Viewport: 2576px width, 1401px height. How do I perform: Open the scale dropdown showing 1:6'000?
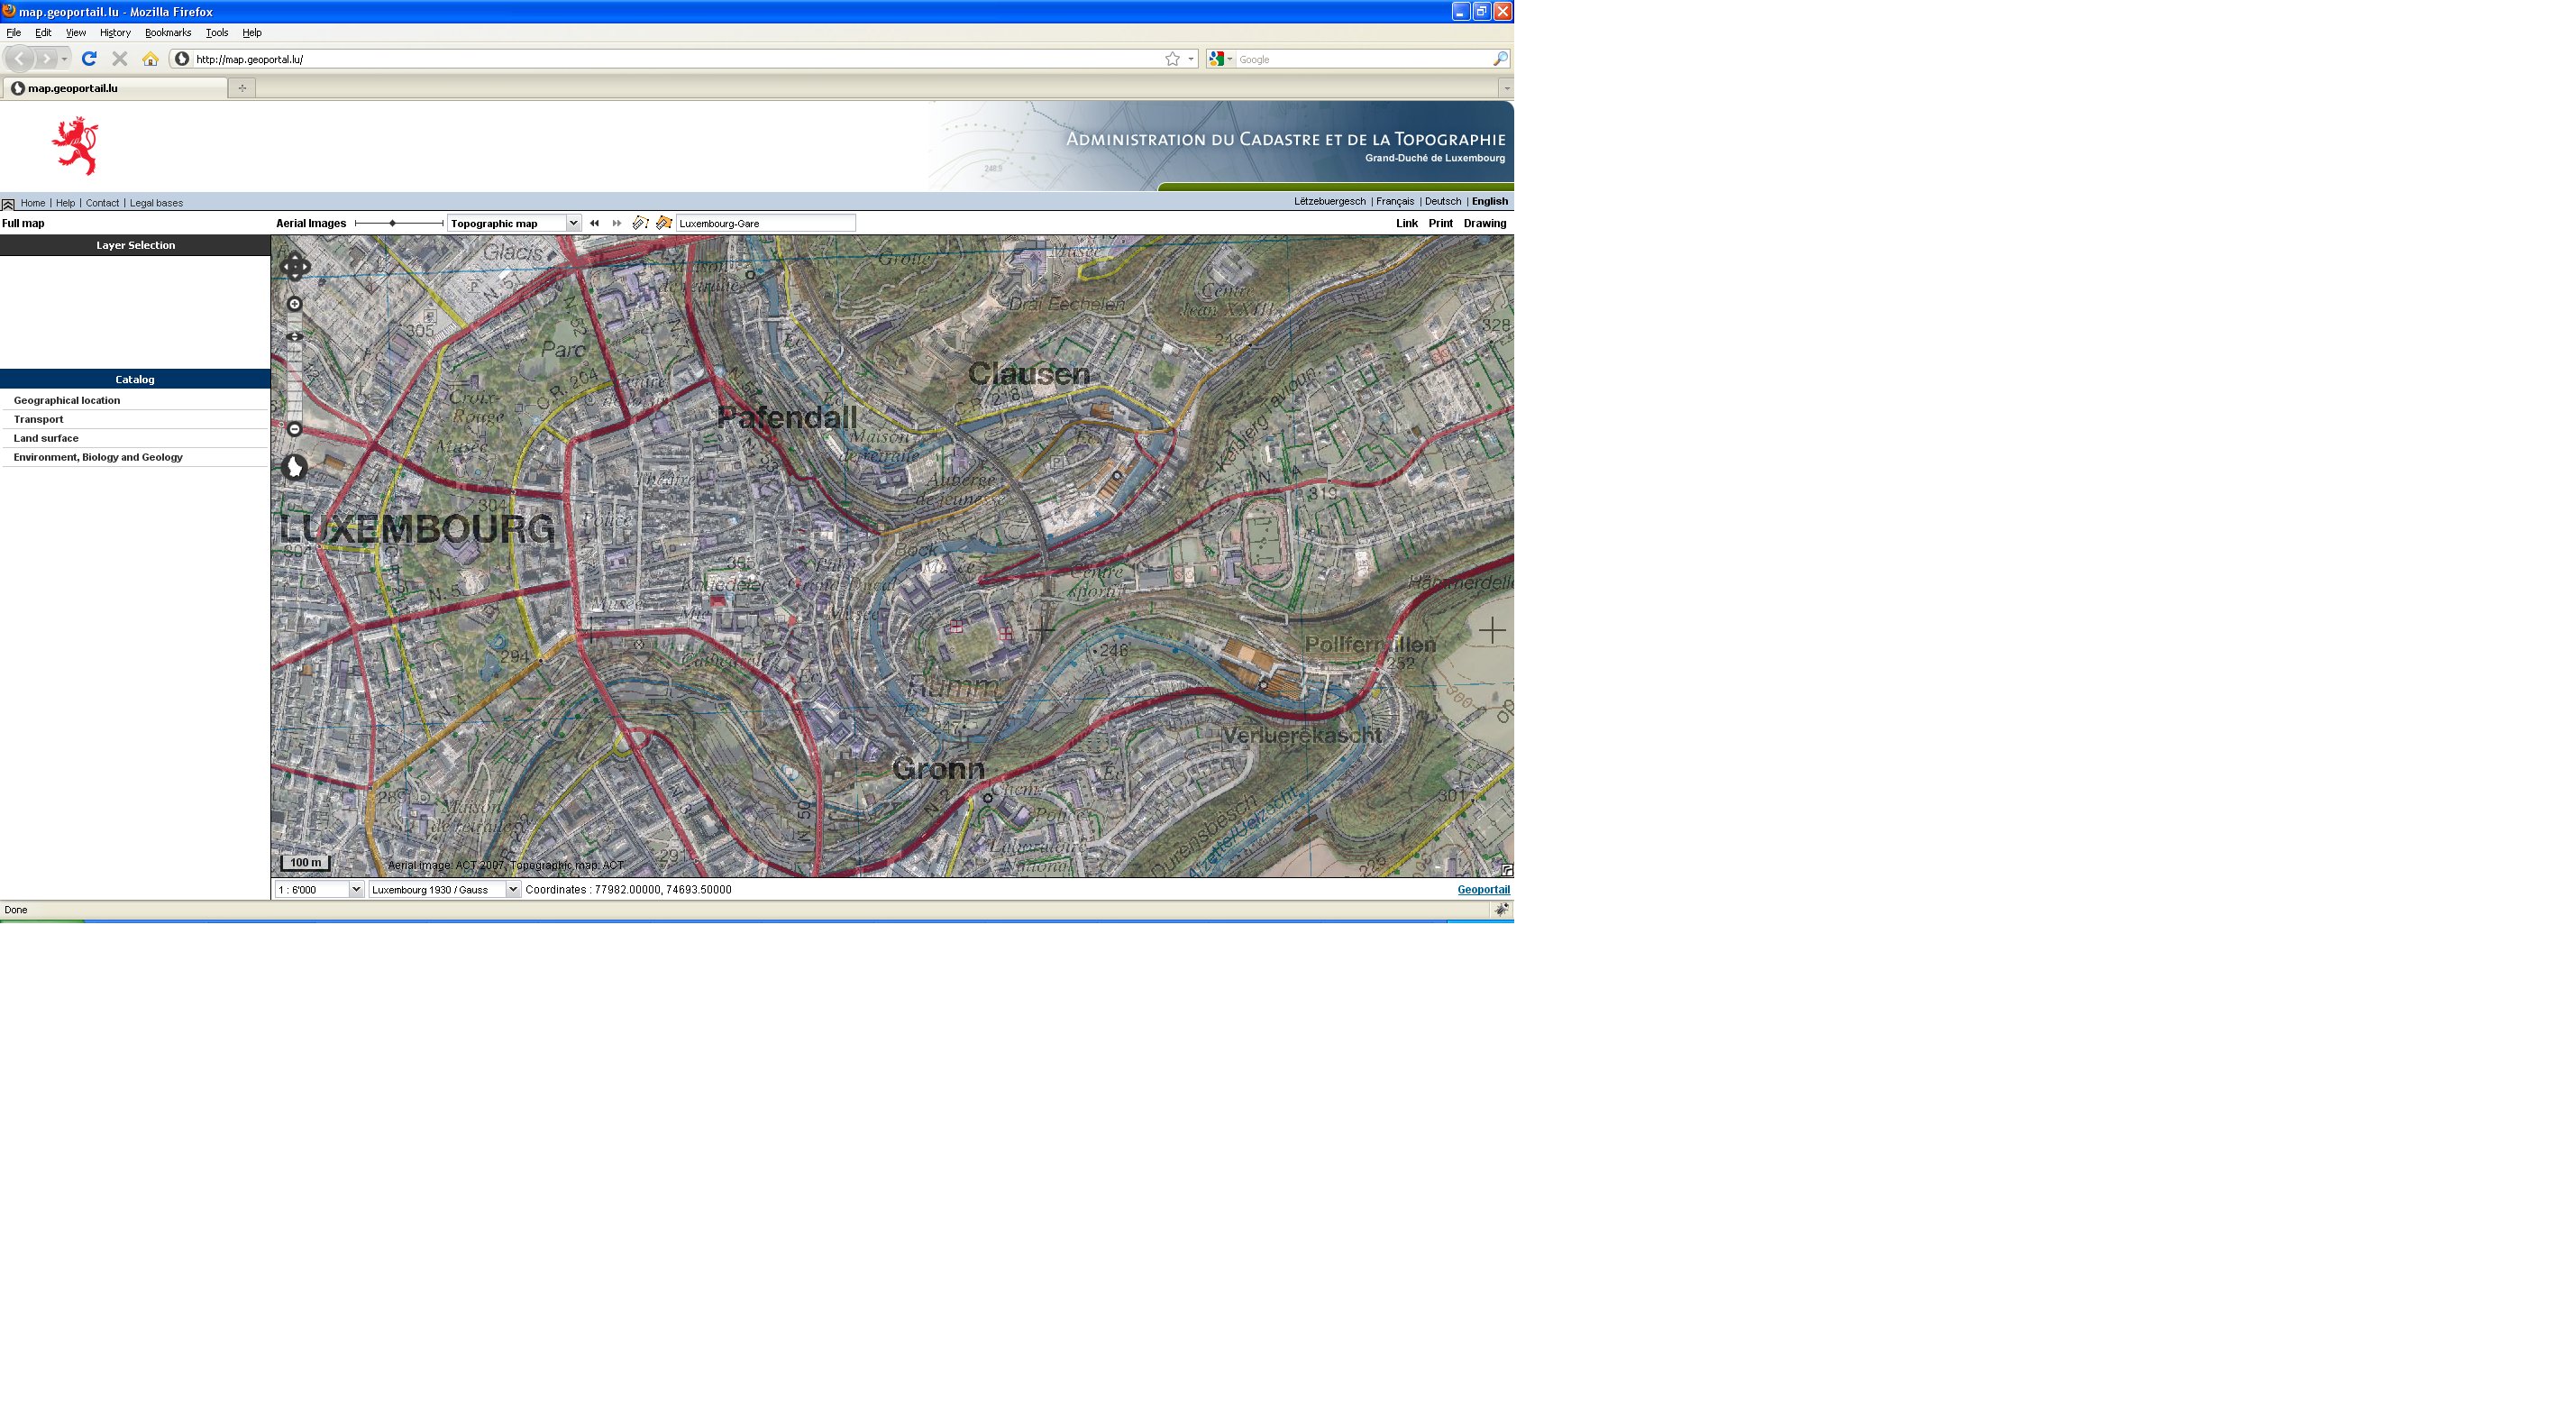pyautogui.click(x=317, y=889)
